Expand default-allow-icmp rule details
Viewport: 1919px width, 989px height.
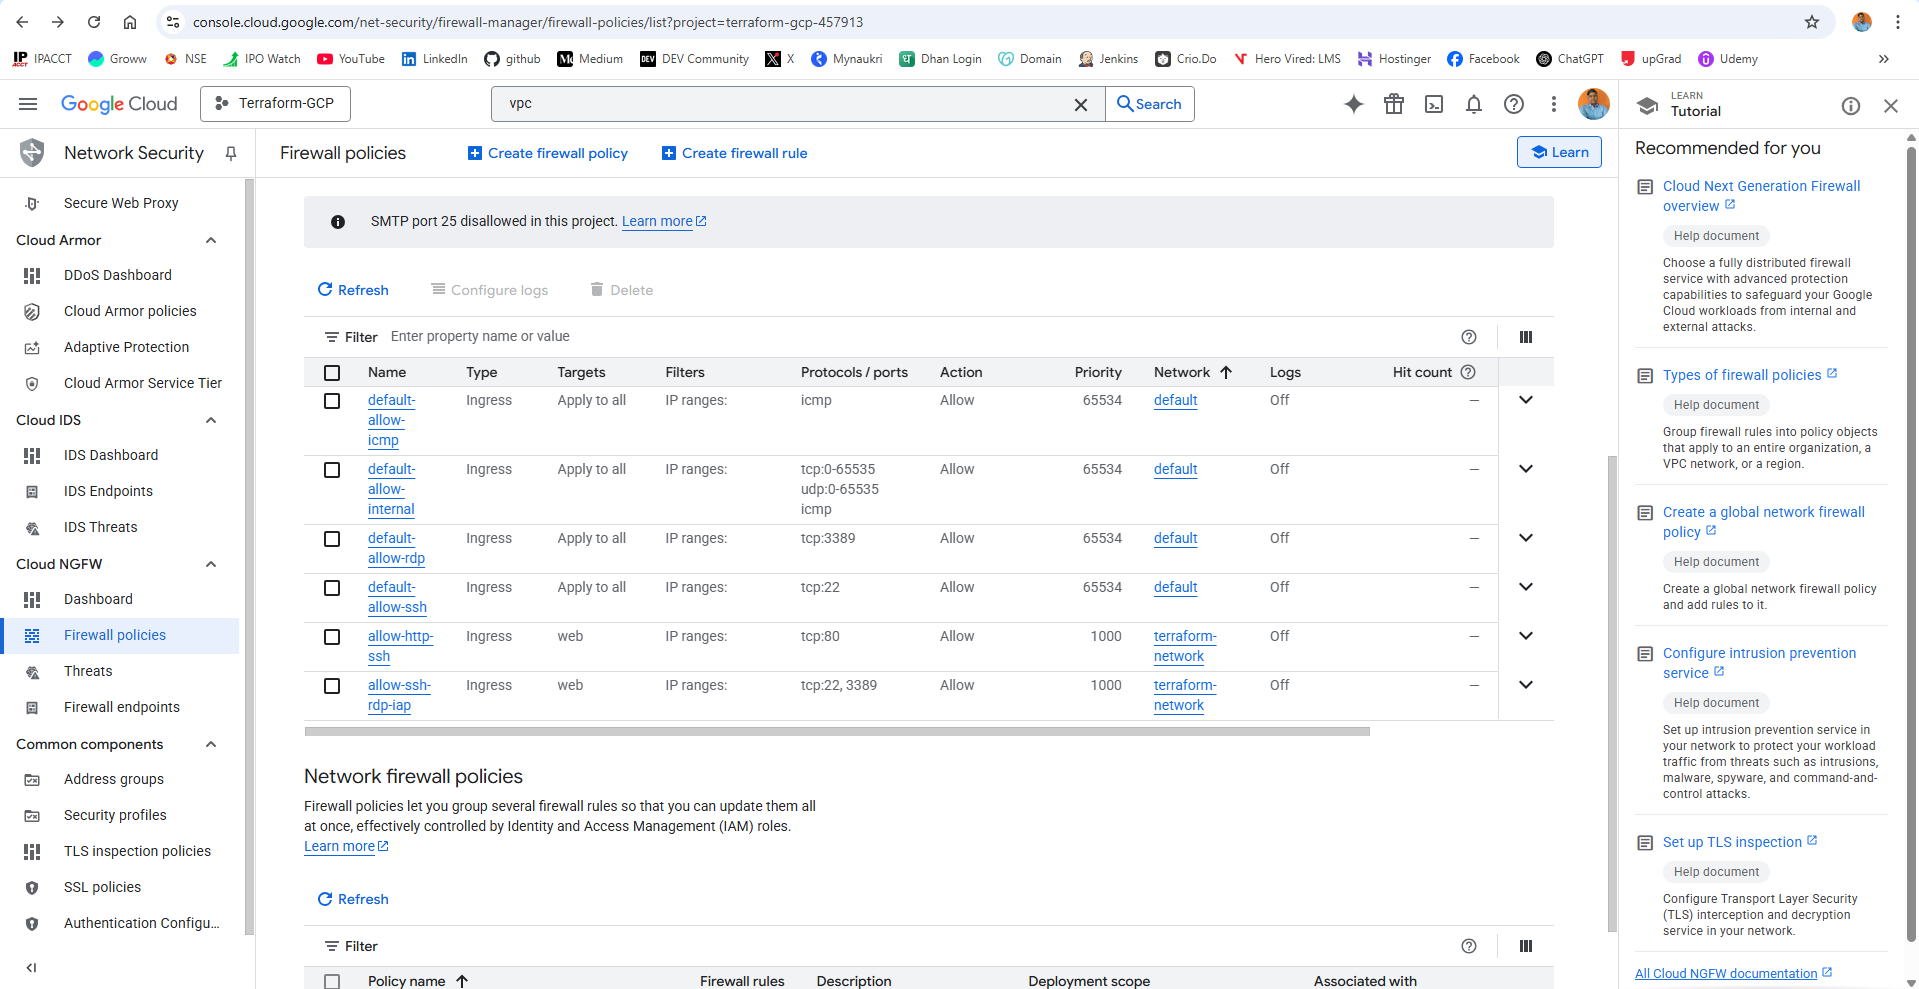[1526, 400]
